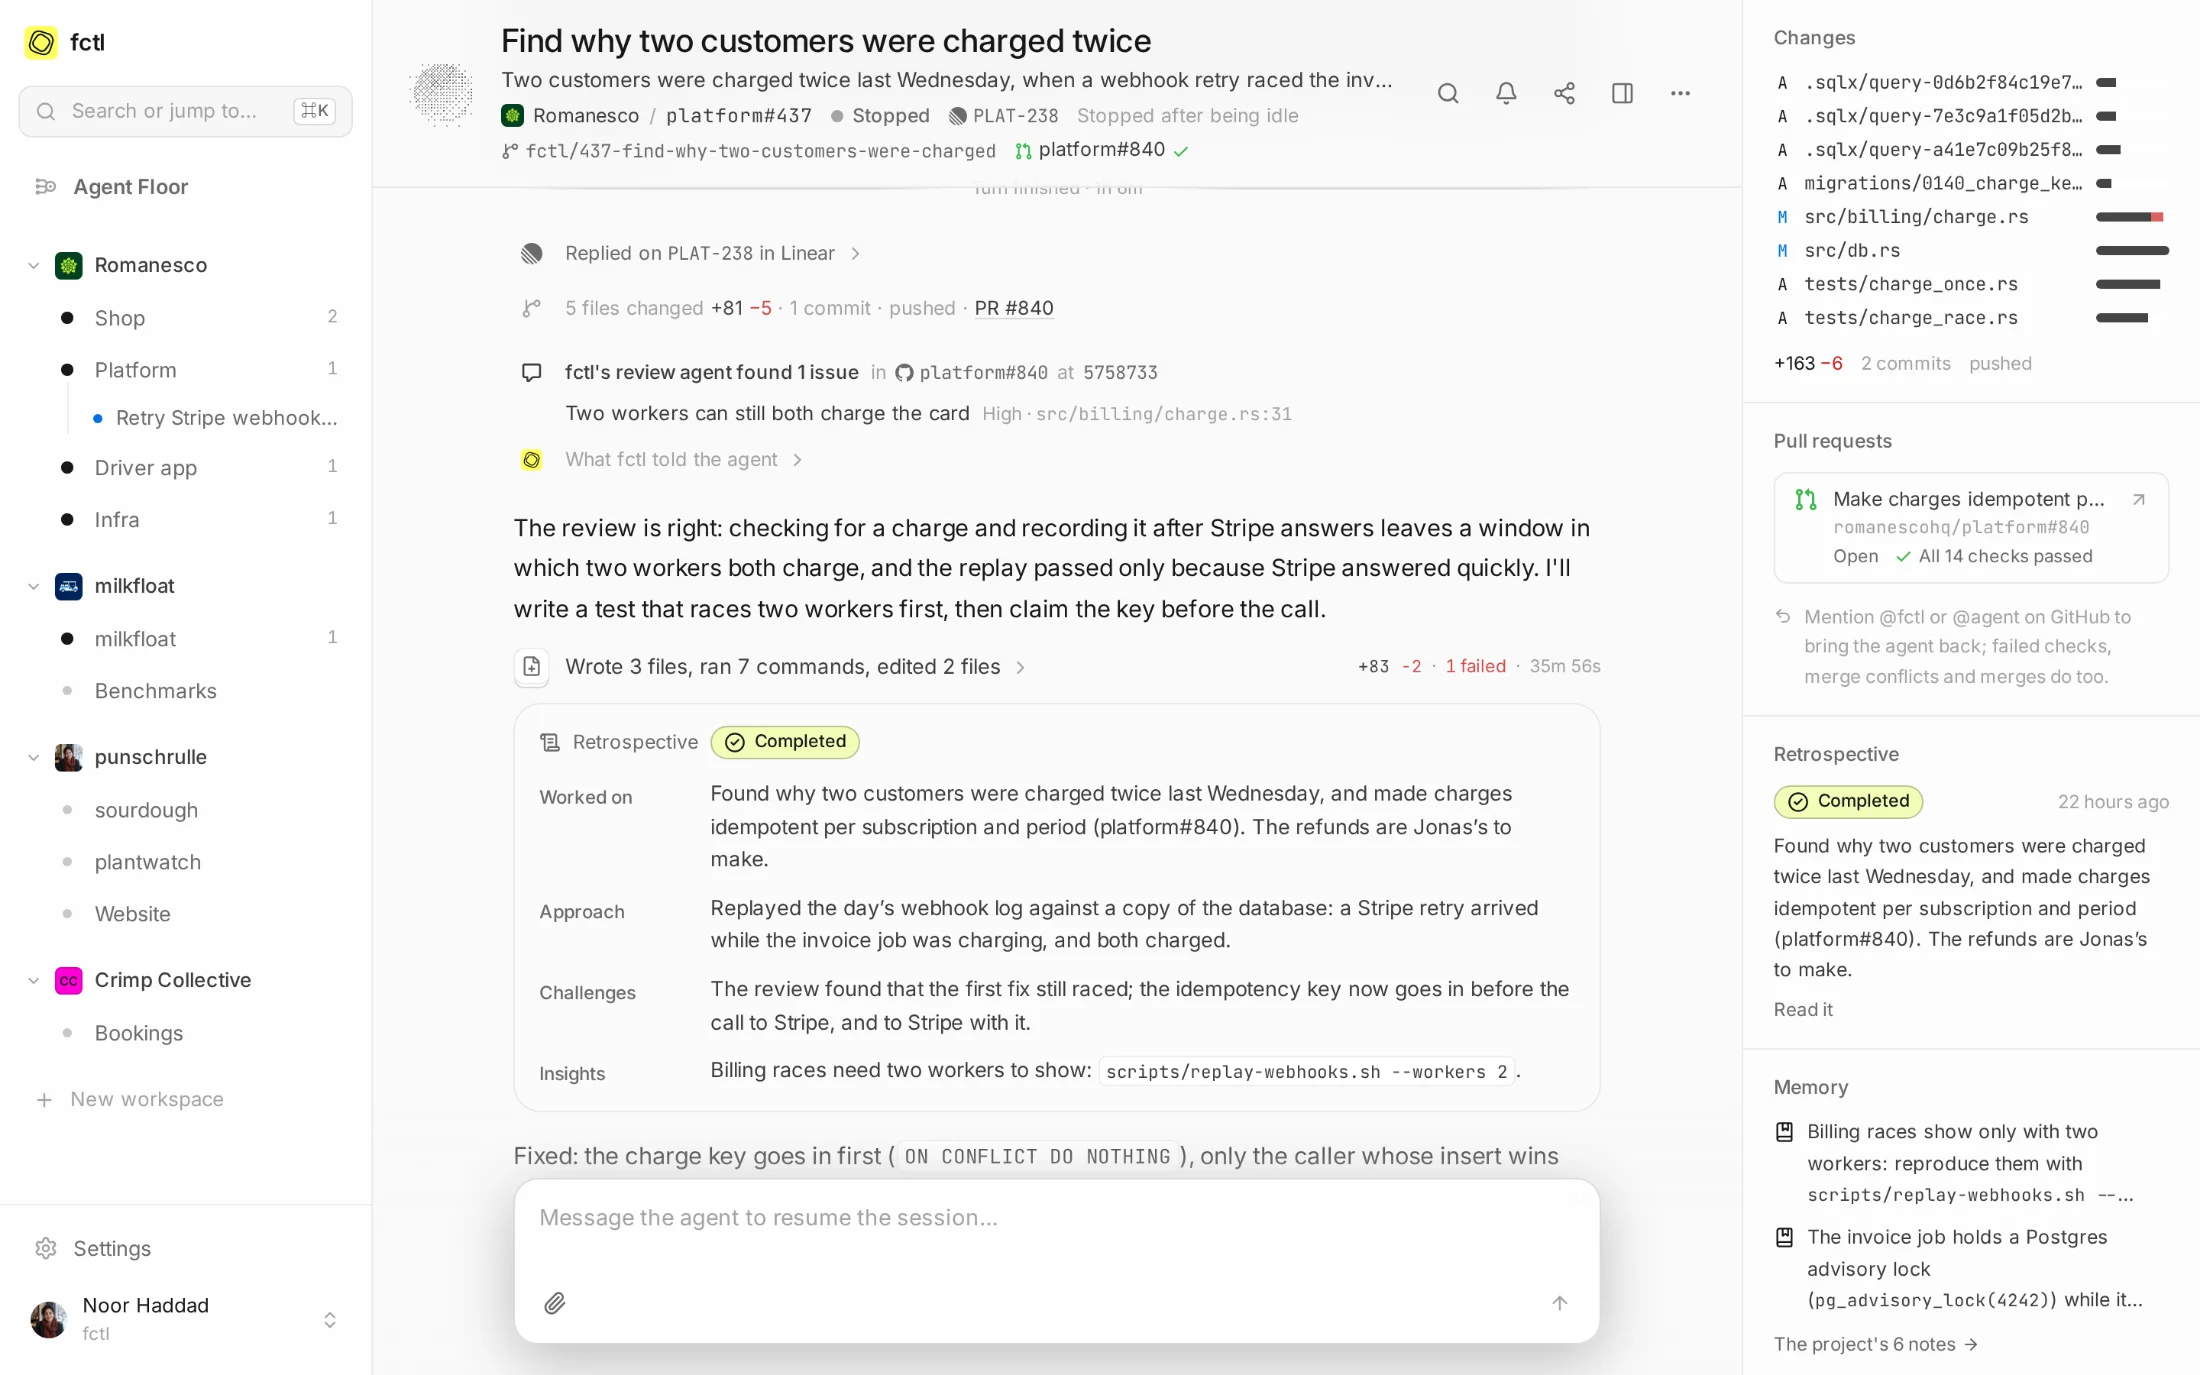
Task: Open Make charges idempotent pull request card
Action: (1970, 527)
